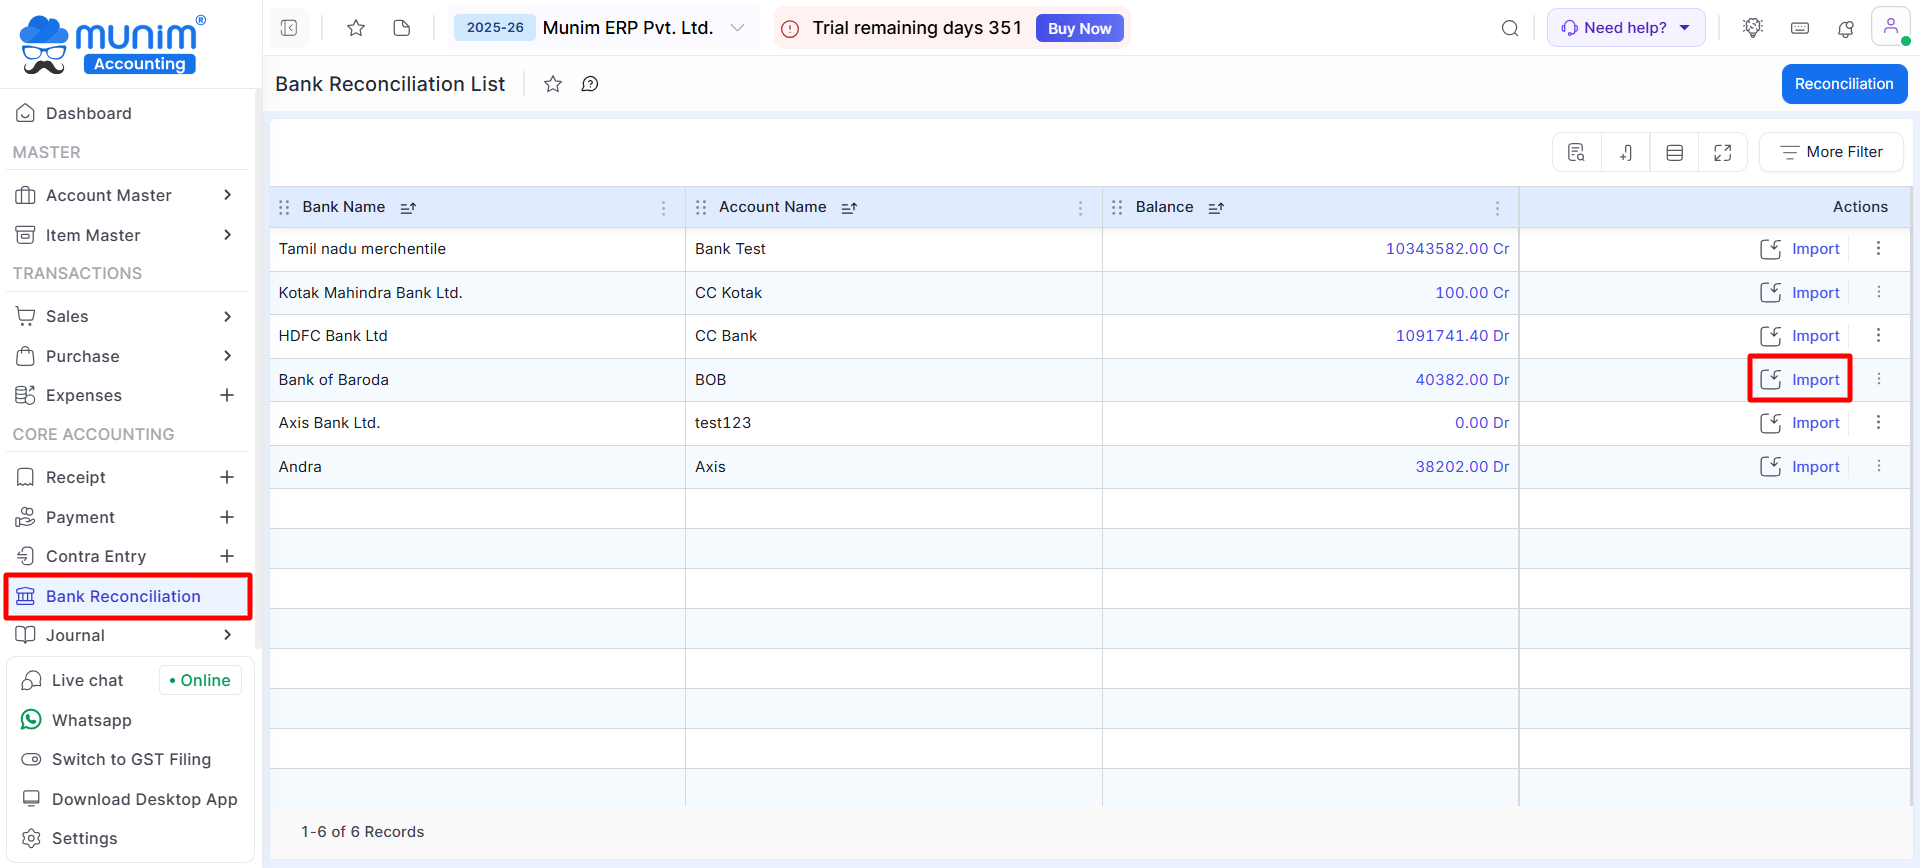Click search-in-list toolbar icon
Image resolution: width=1920 pixels, height=868 pixels.
(1577, 152)
